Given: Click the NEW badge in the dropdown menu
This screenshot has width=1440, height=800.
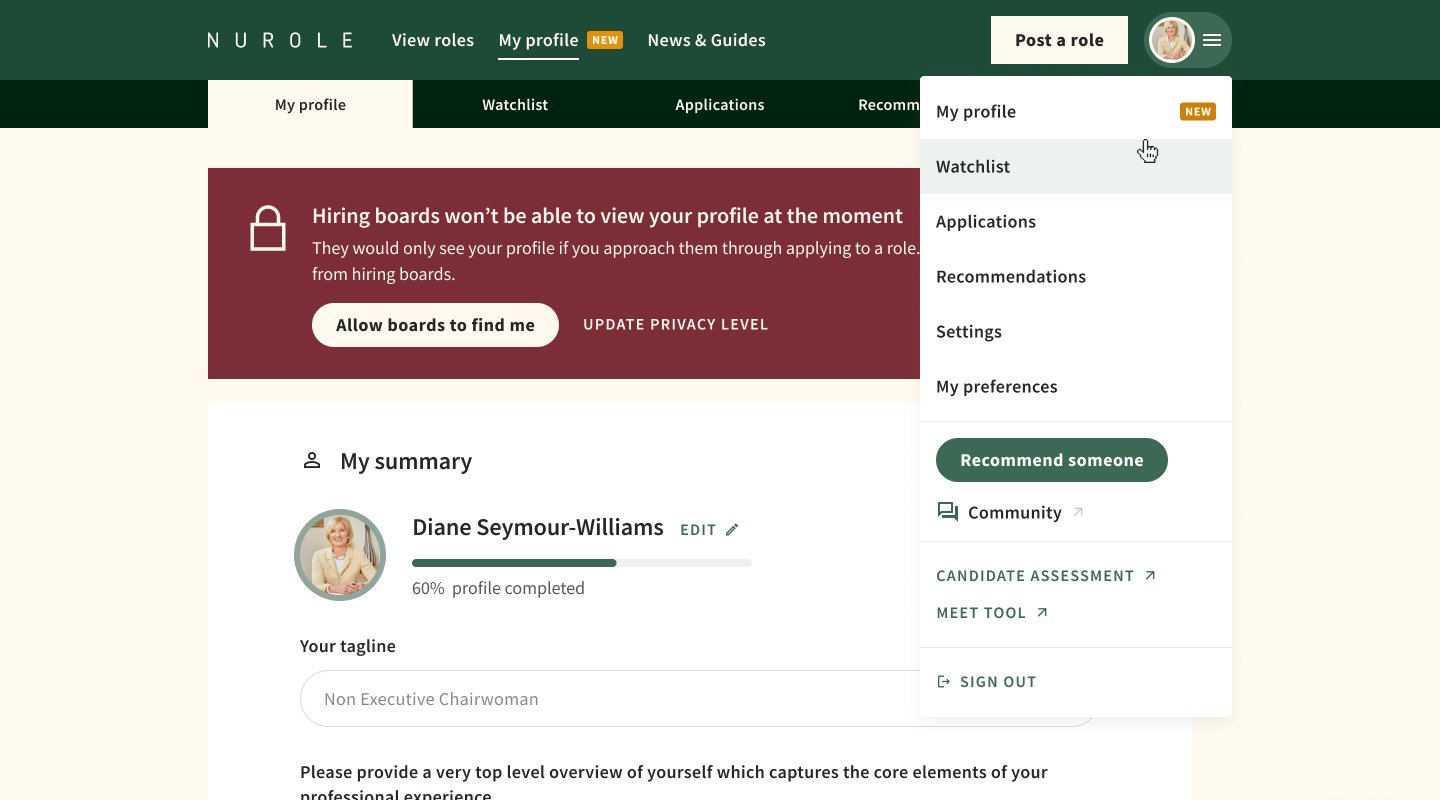Looking at the screenshot, I should coord(1198,111).
